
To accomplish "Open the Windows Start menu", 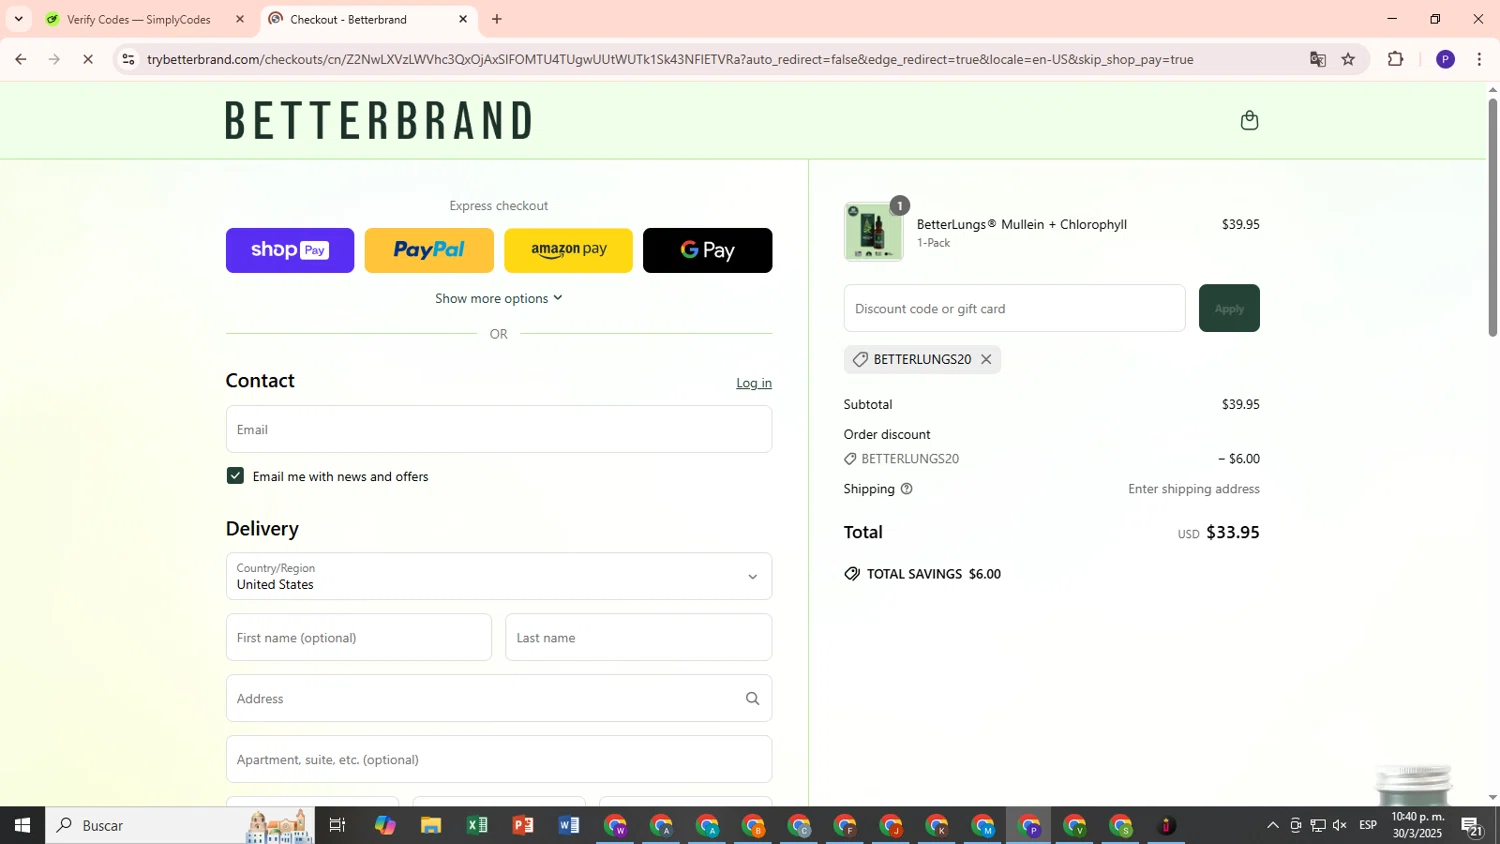I will coord(22,825).
